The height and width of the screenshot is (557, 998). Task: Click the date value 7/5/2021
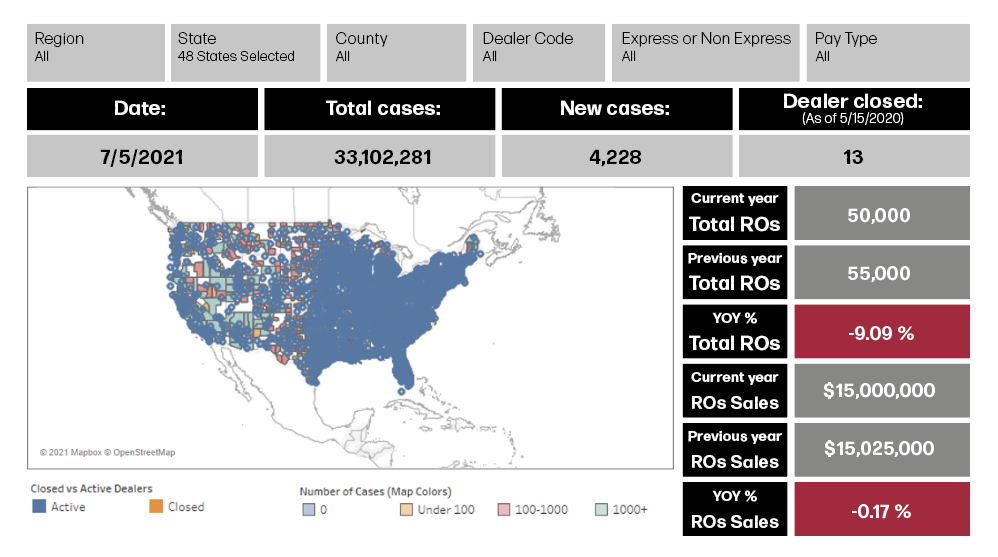(x=142, y=157)
